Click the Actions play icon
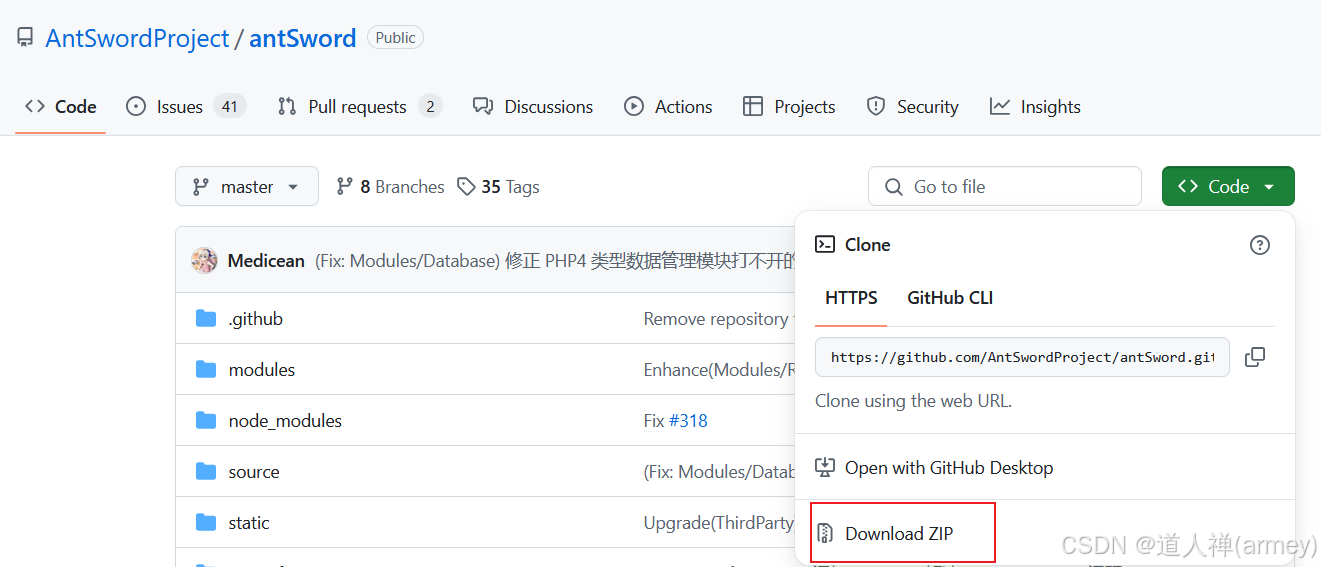This screenshot has width=1321, height=567. pos(634,106)
